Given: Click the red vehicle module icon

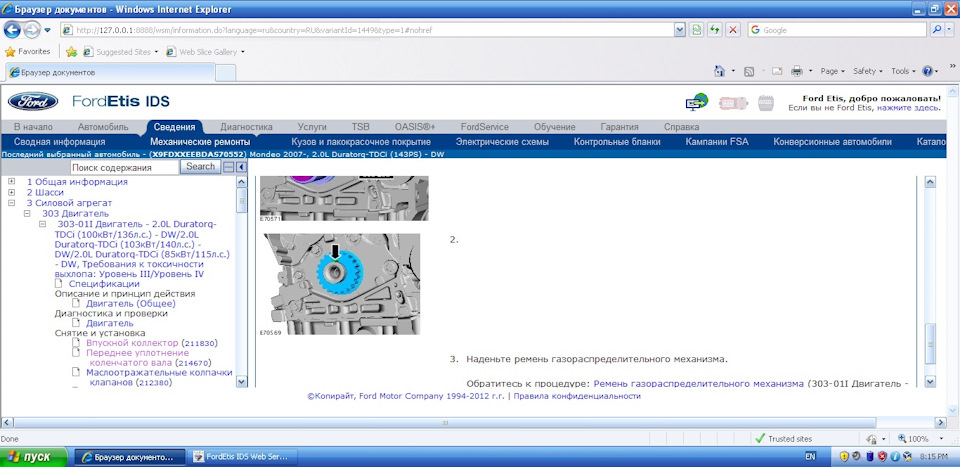Looking at the screenshot, I should coord(732,102).
